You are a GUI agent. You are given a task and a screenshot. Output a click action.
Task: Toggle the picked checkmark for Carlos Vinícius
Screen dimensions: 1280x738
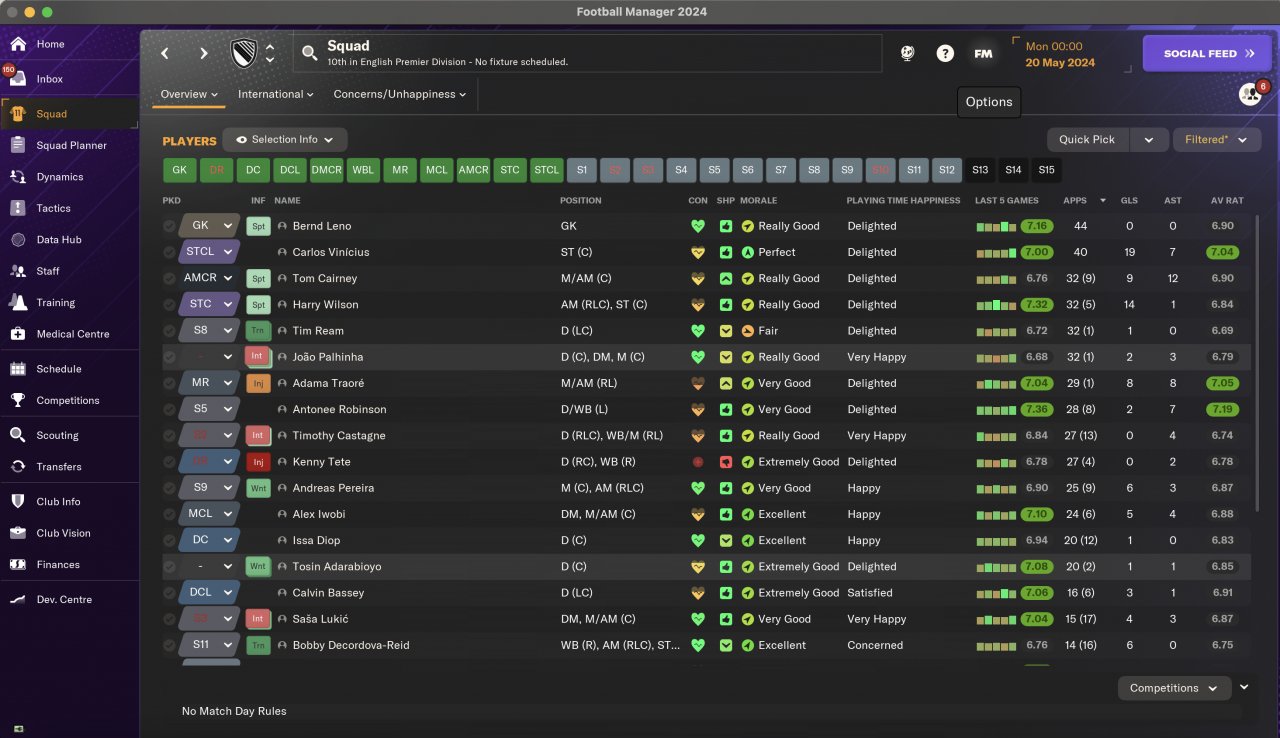[169, 252]
